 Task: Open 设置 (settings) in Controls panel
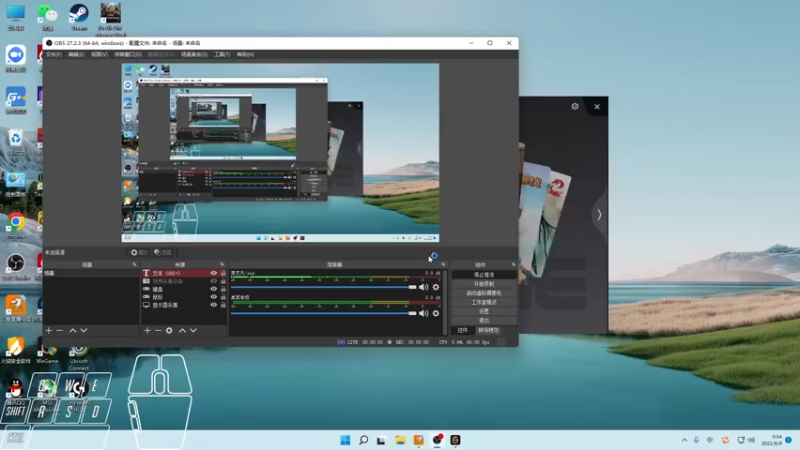484,311
